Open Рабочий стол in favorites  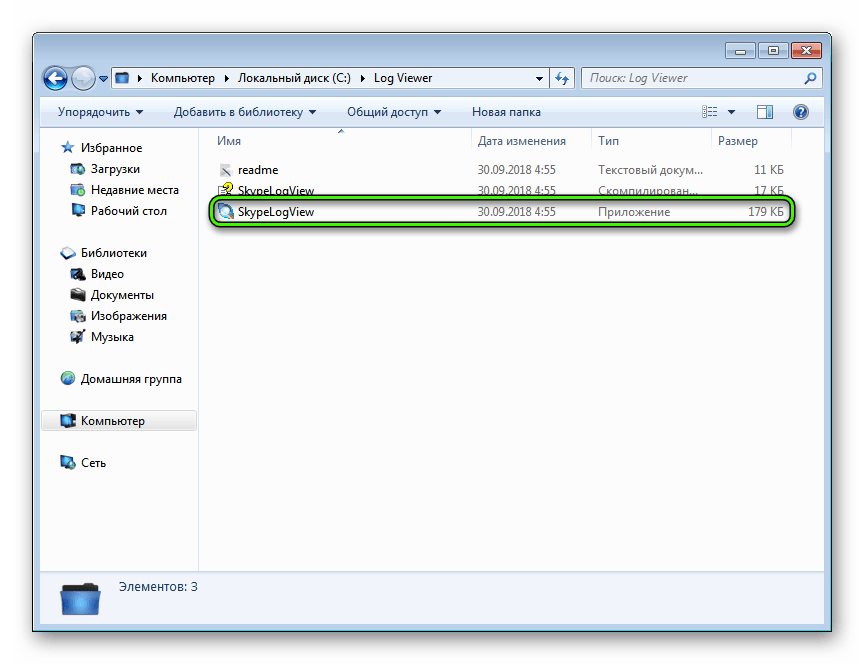click(128, 210)
